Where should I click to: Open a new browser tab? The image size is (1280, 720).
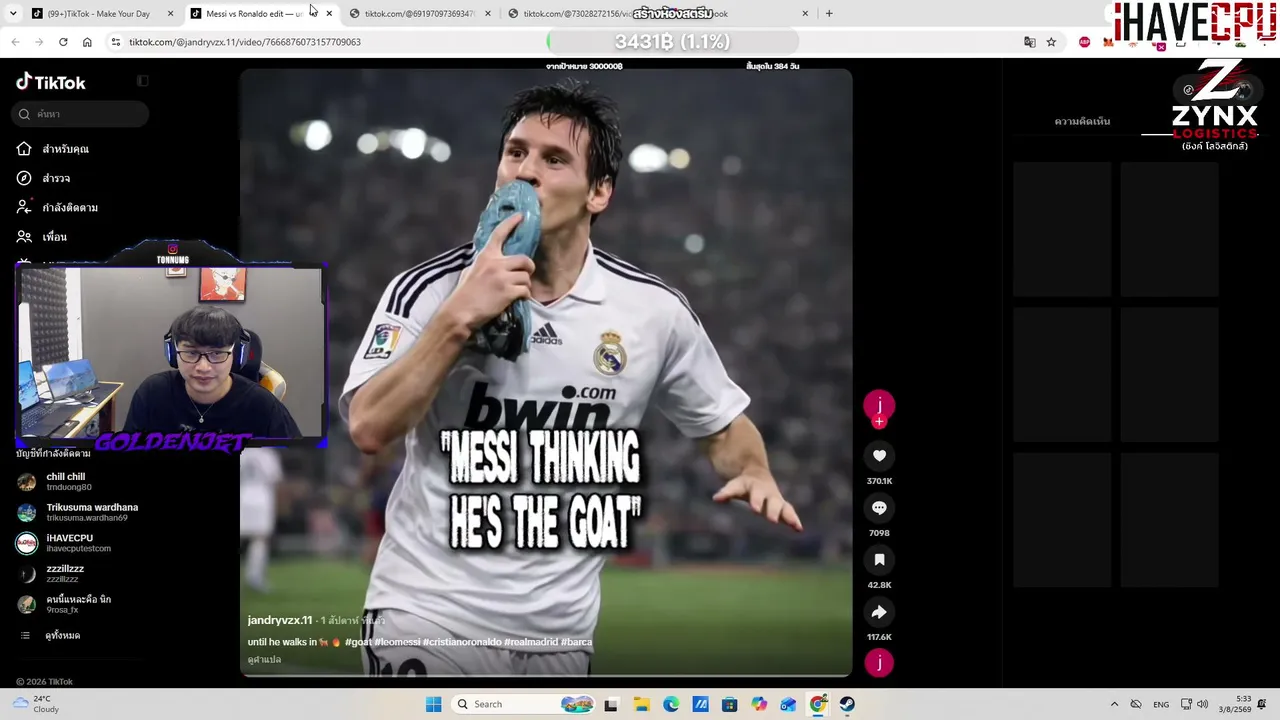829,14
